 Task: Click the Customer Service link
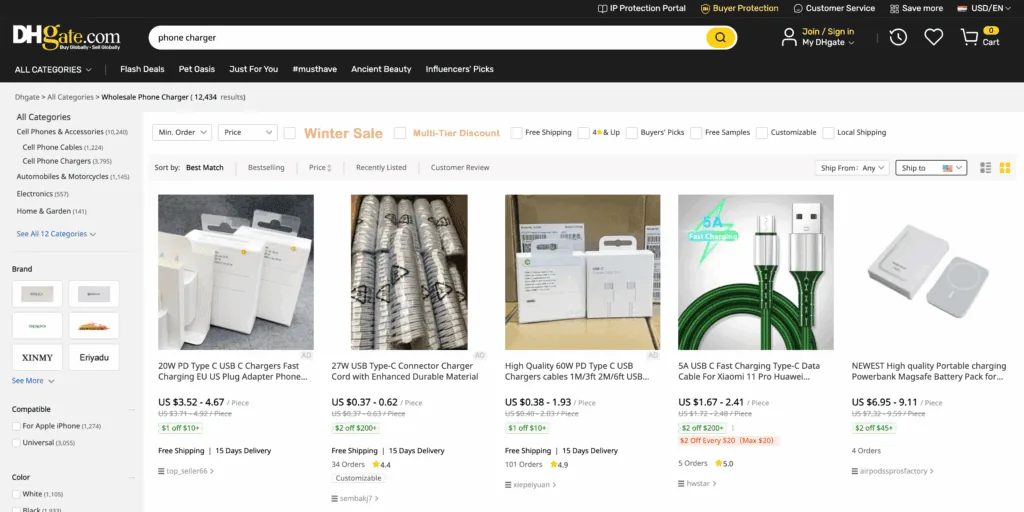pos(833,8)
